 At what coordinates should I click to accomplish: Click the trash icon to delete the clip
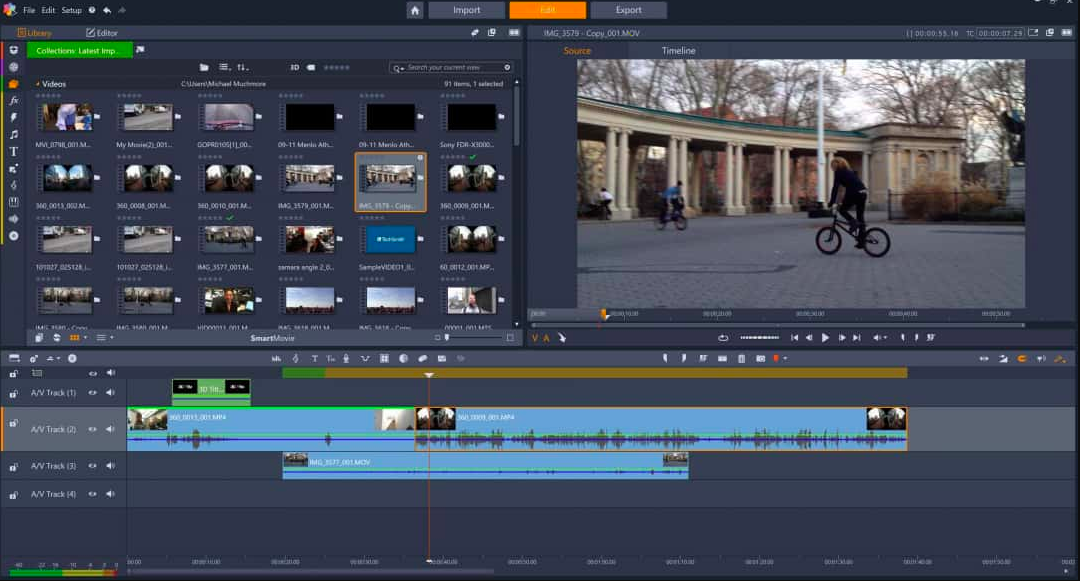pos(741,358)
